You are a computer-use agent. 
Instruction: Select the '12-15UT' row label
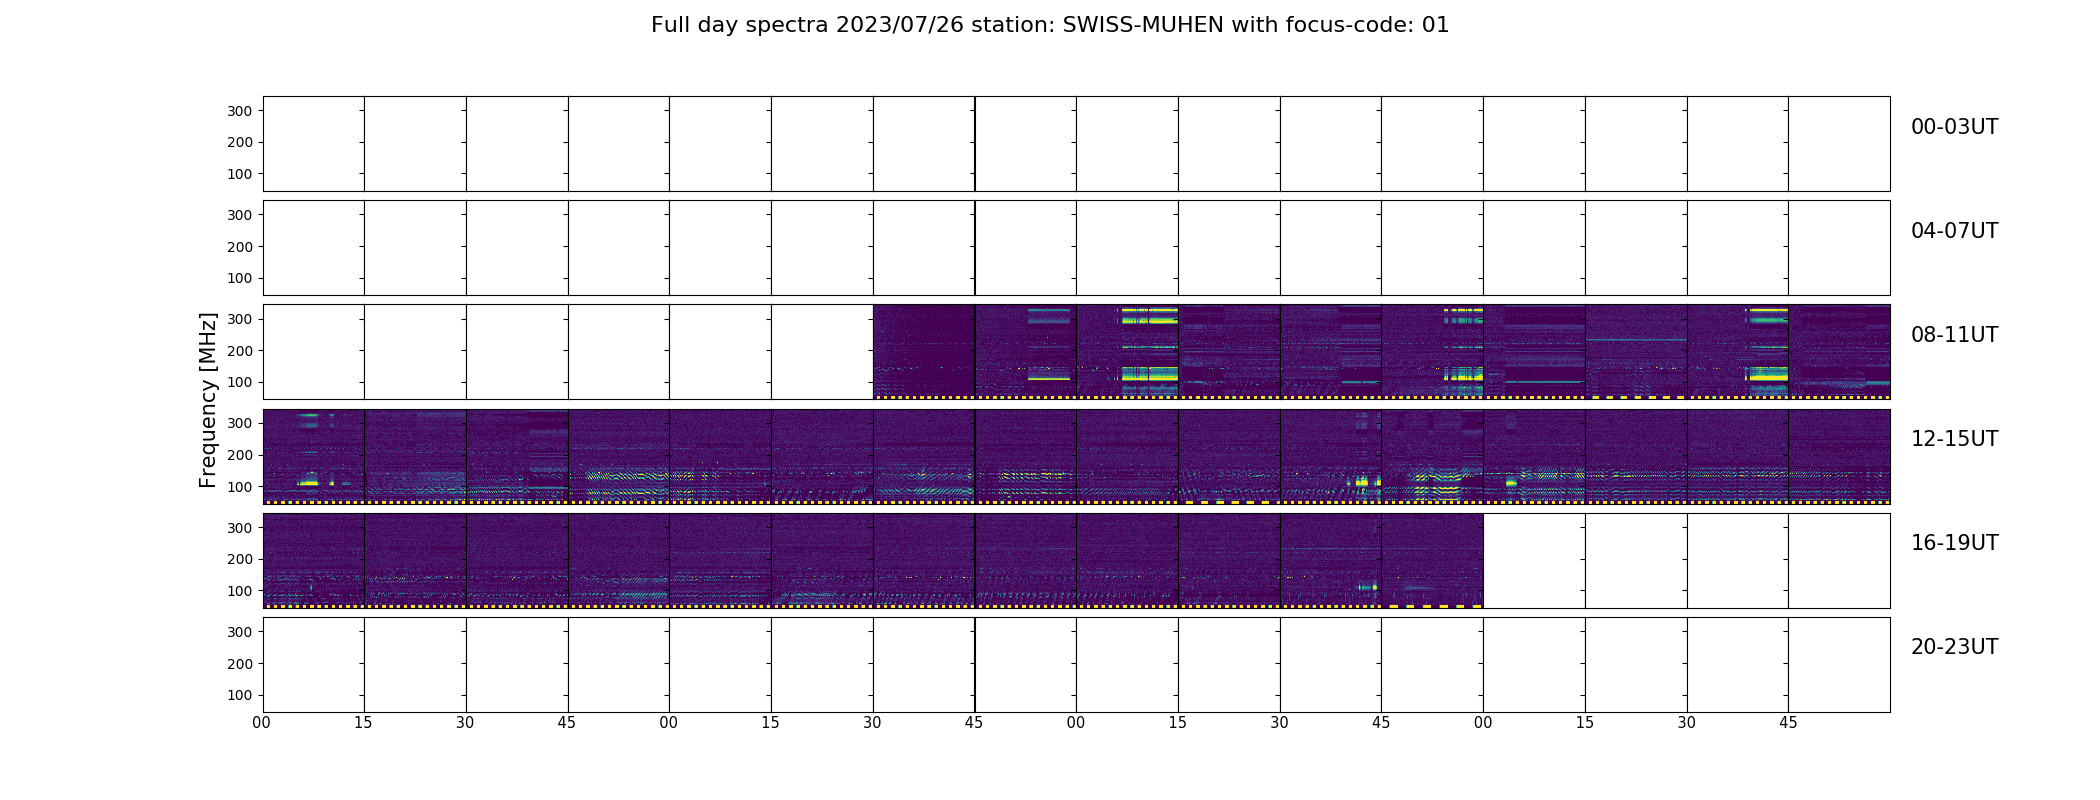1954,439
